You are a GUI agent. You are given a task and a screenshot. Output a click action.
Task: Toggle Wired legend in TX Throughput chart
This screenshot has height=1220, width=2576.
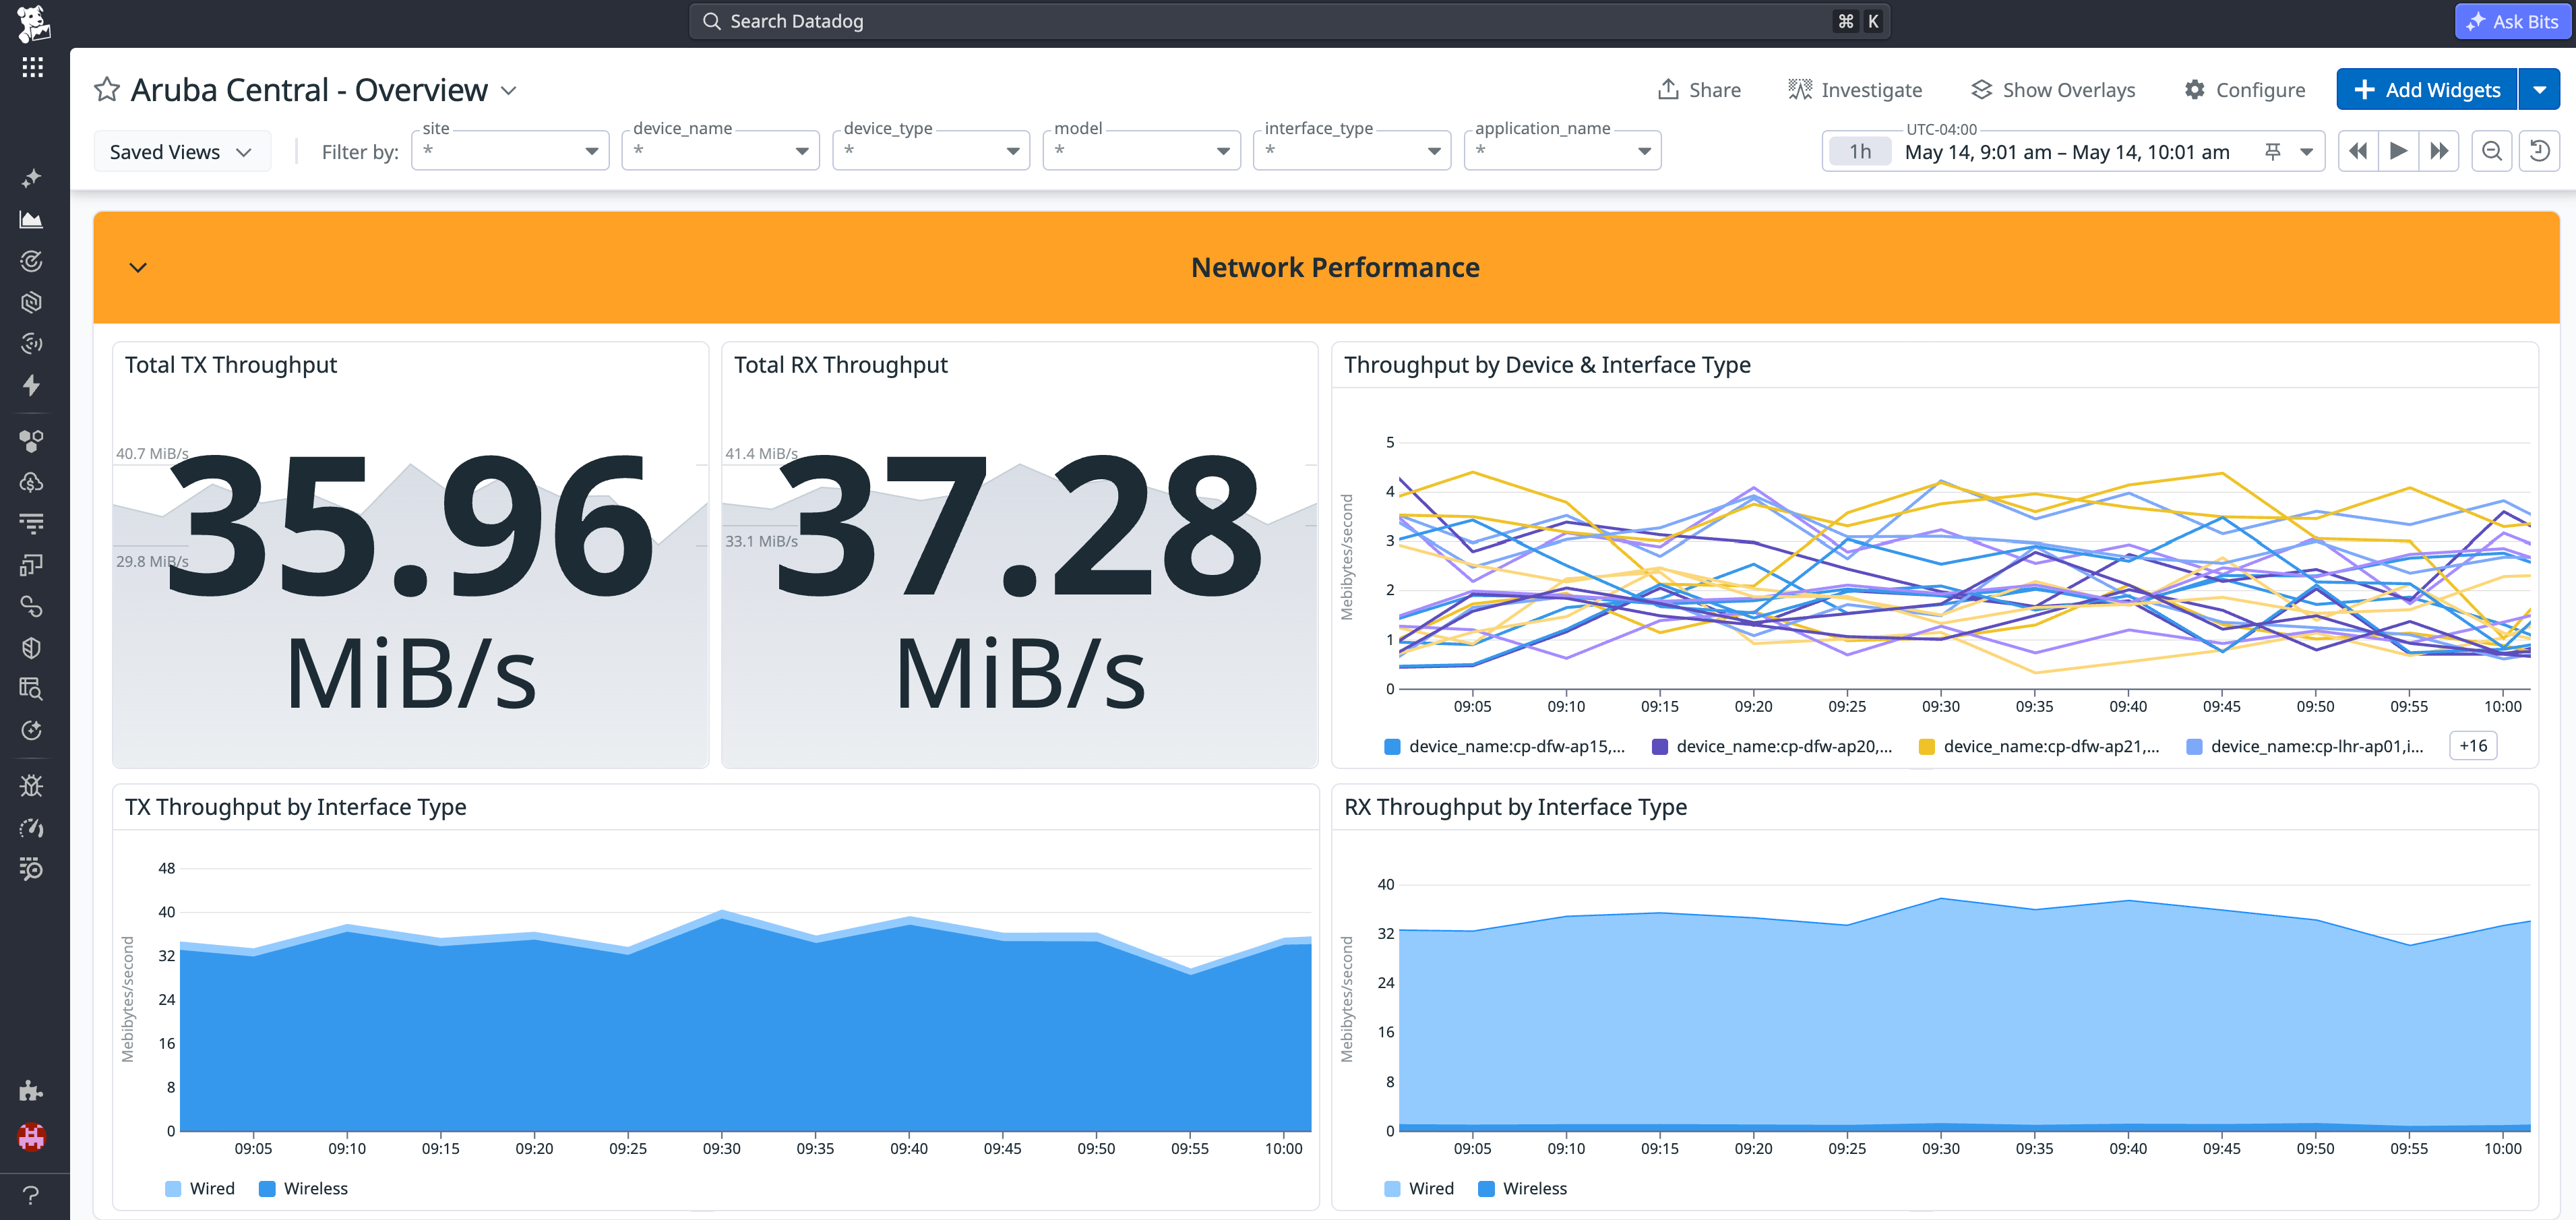(x=200, y=1188)
